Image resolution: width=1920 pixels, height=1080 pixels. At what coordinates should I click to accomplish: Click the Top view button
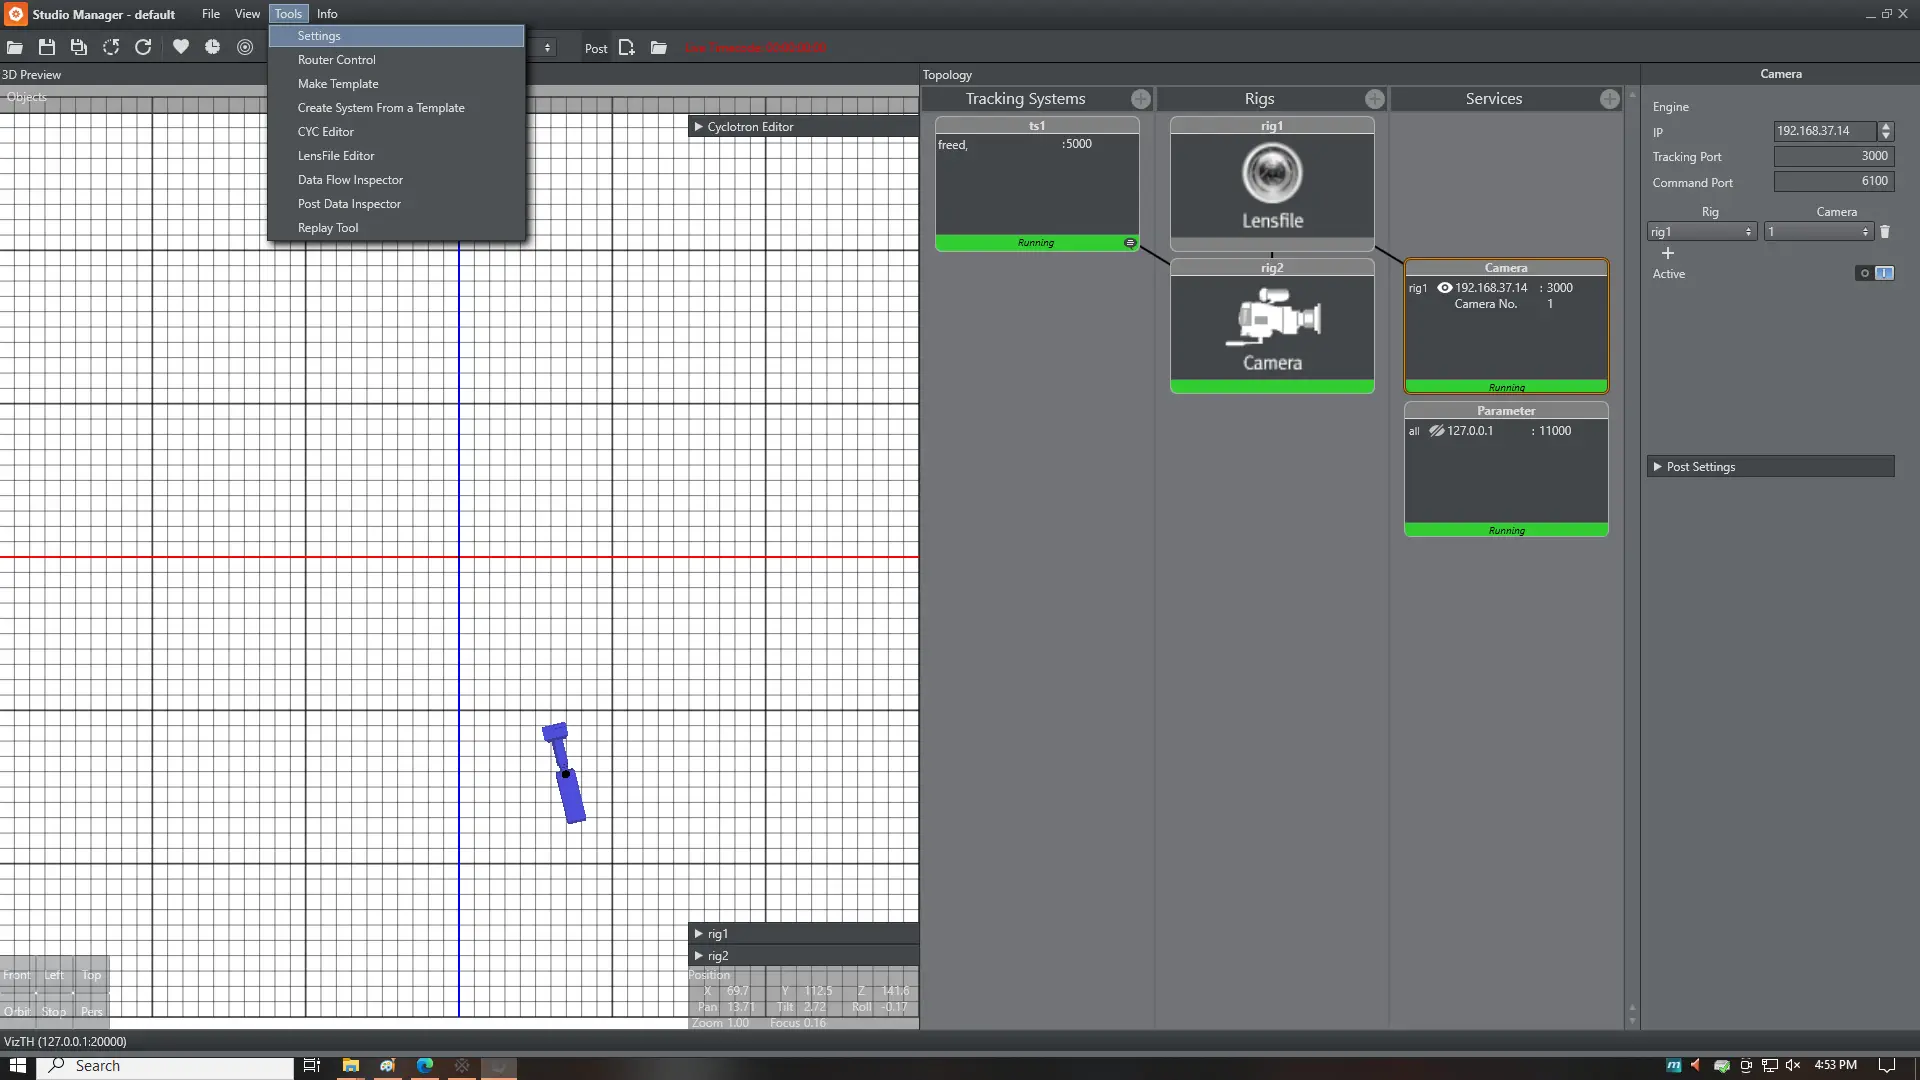pos(91,975)
